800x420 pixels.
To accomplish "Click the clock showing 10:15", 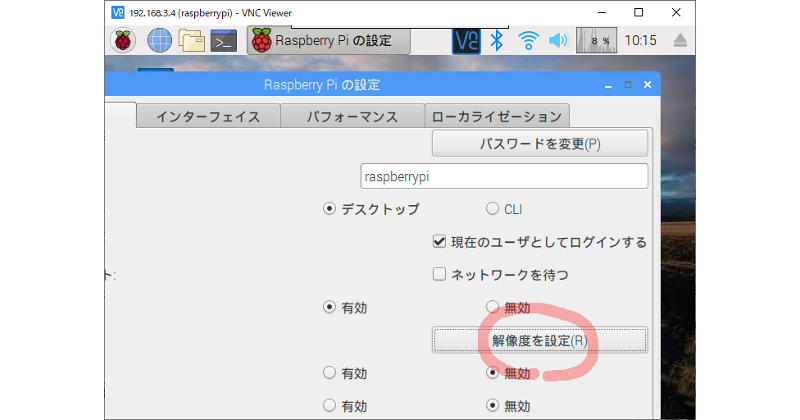I will point(641,41).
